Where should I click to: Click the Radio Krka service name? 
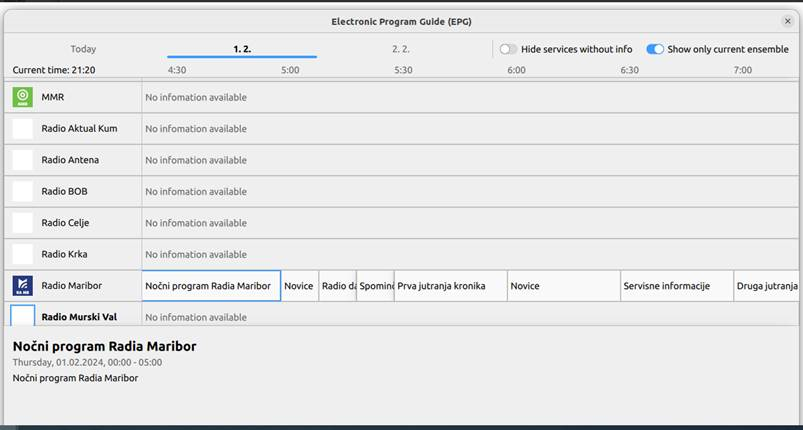click(x=64, y=254)
